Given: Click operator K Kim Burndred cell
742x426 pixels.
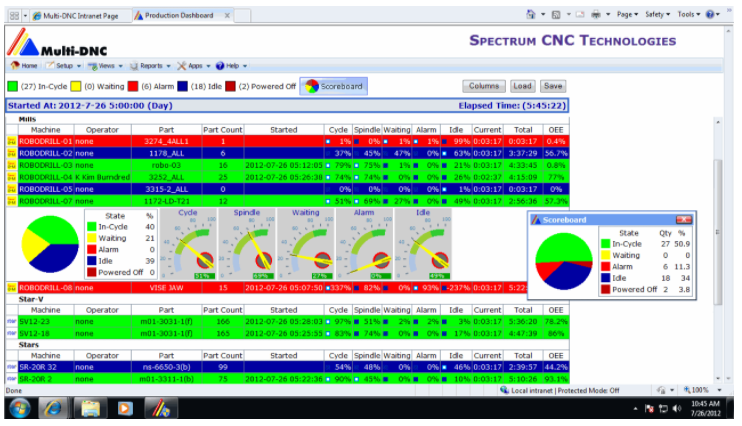Looking at the screenshot, I should click(x=102, y=178).
